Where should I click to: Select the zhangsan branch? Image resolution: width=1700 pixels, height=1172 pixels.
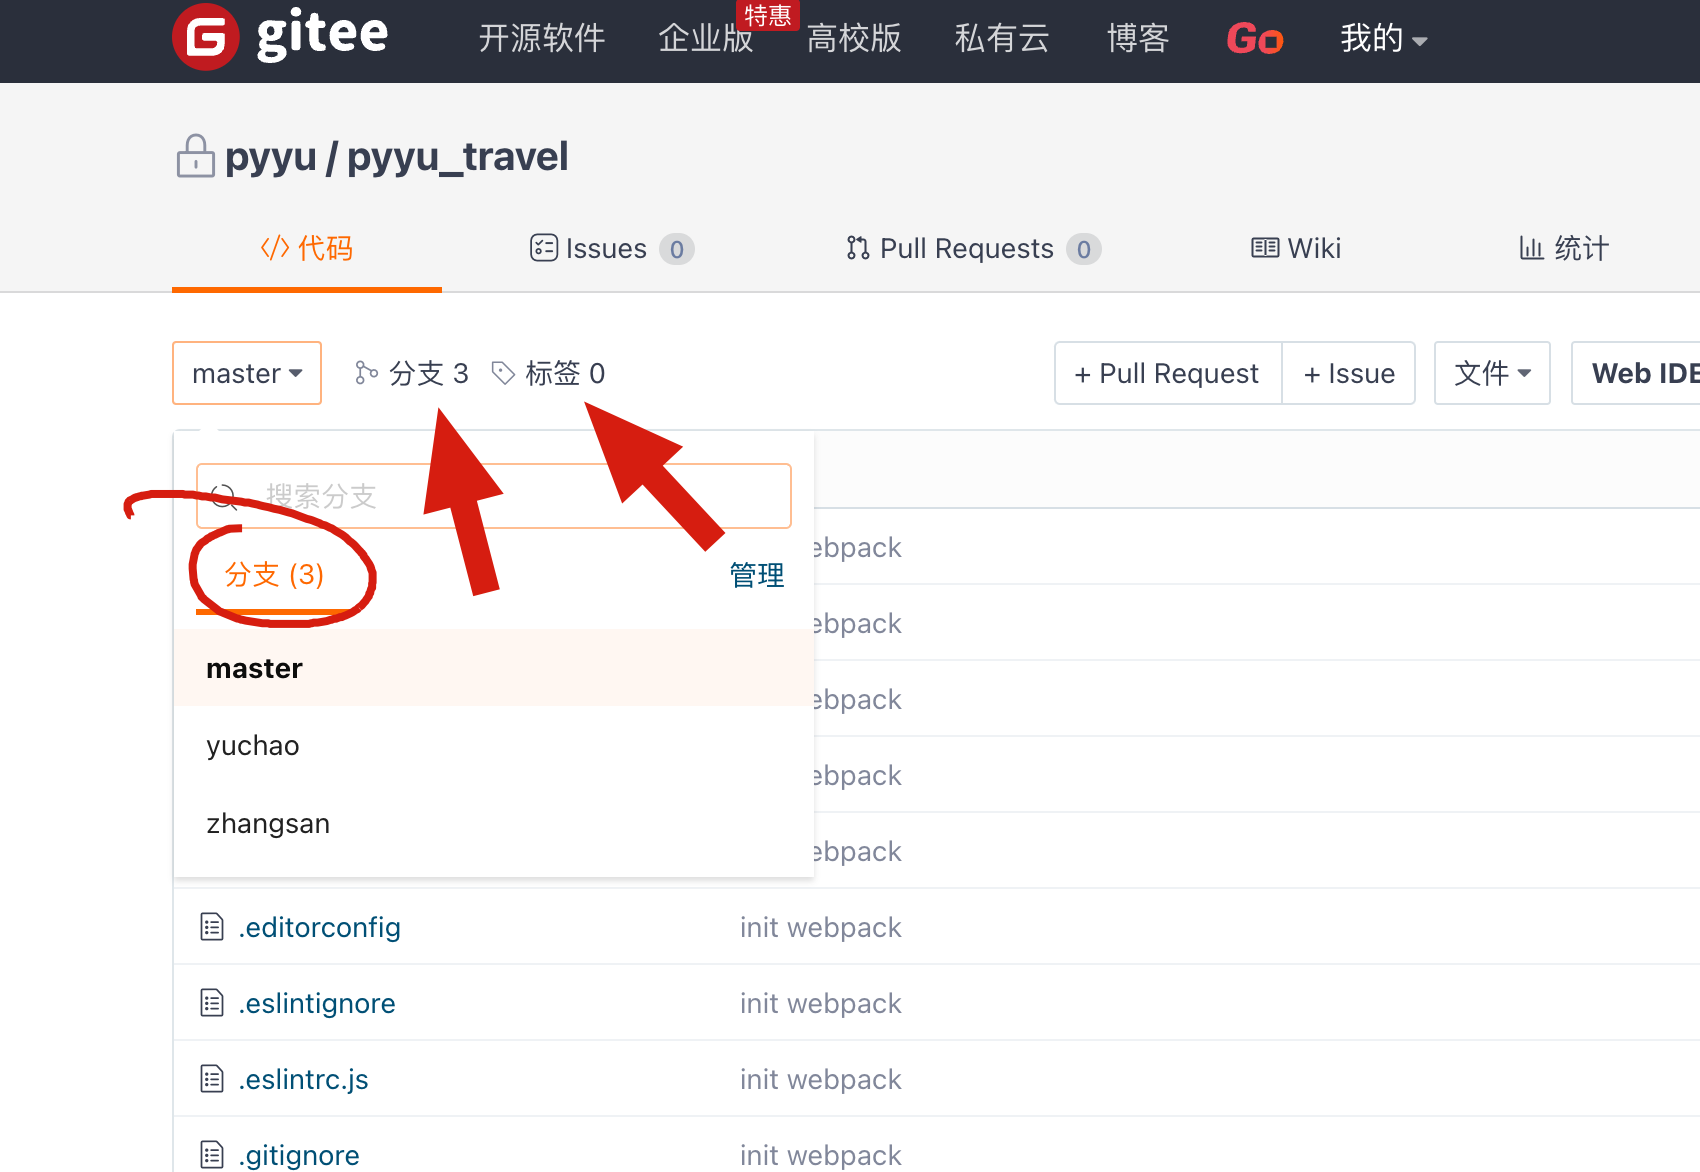pos(268,824)
